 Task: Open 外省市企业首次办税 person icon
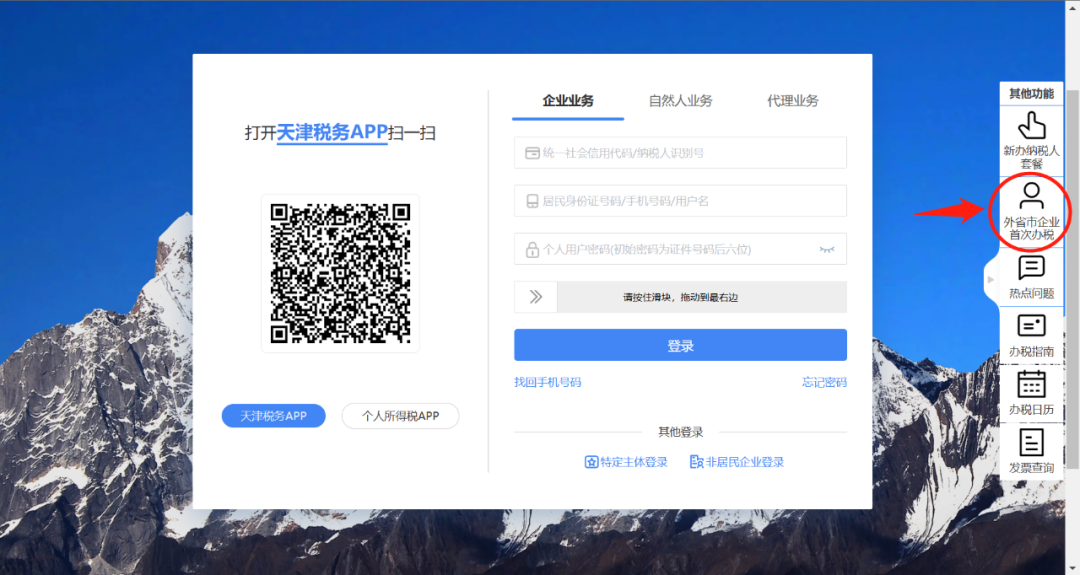click(1031, 196)
